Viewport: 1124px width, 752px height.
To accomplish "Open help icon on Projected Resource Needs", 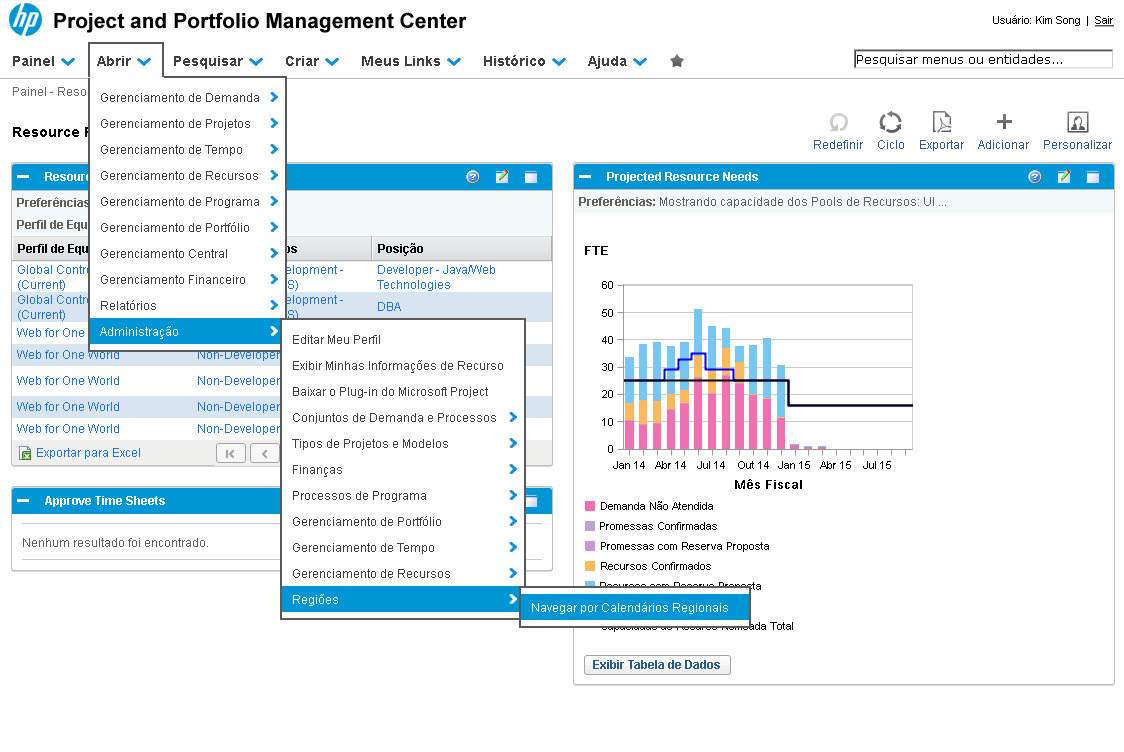I will pos(1035,177).
